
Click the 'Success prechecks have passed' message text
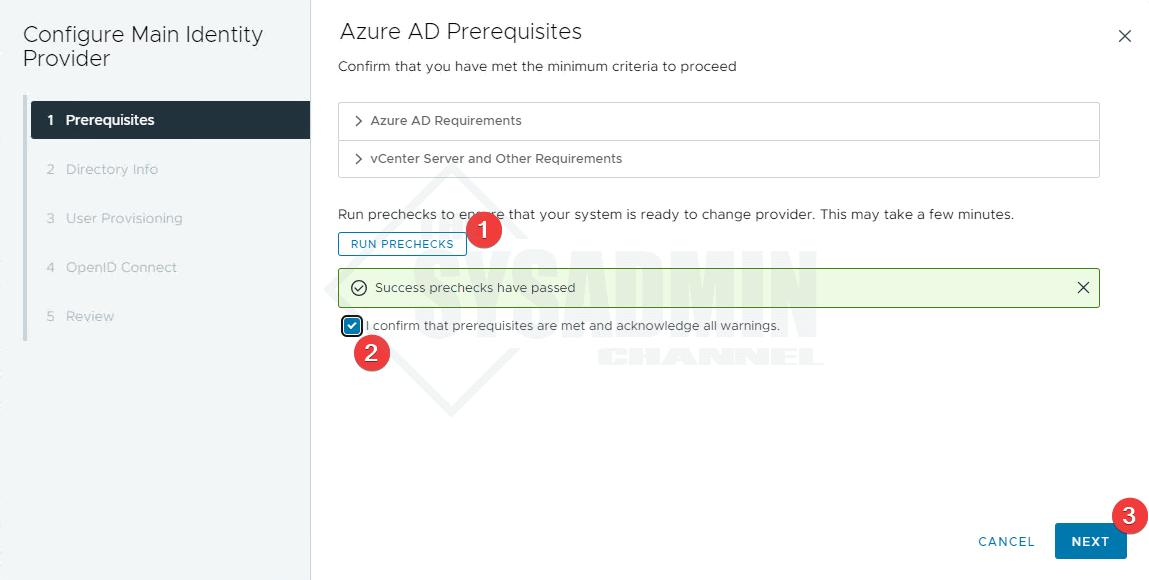pos(475,288)
